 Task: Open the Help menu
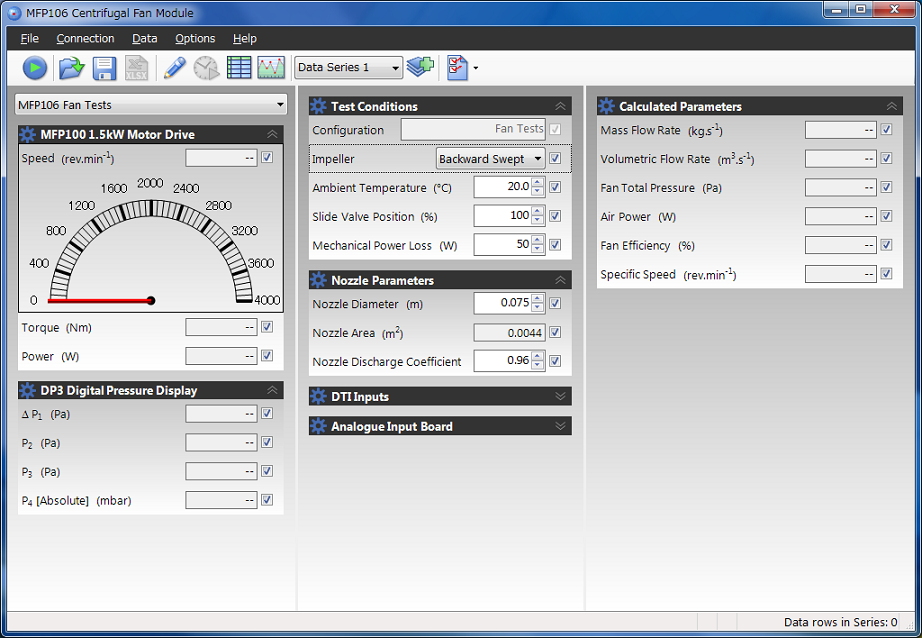(245, 39)
